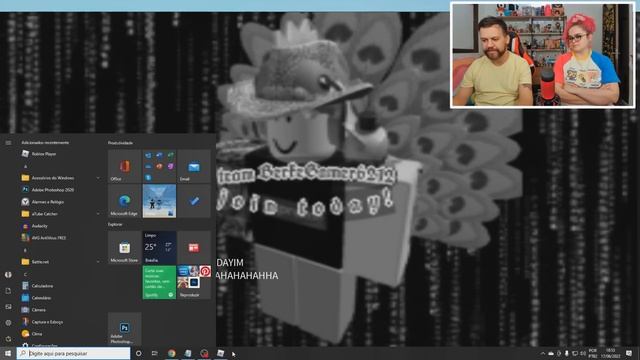This screenshot has height=360, width=640.
Task: Open the volume control tray icon
Action: point(582,353)
